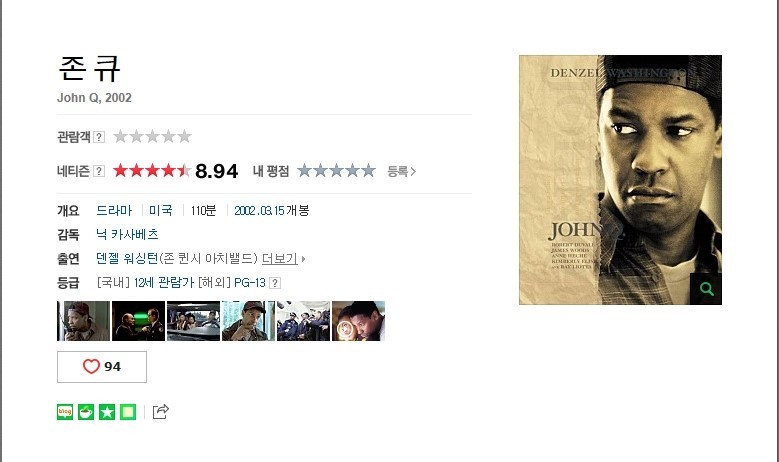Click the poster magnifier icon
Image resolution: width=779 pixels, height=462 pixels.
[x=706, y=289]
